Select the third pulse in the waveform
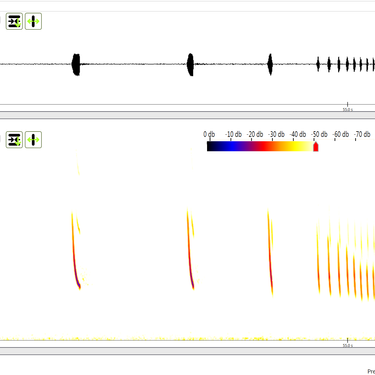Viewport: 375px width, 375px height. [x=270, y=64]
